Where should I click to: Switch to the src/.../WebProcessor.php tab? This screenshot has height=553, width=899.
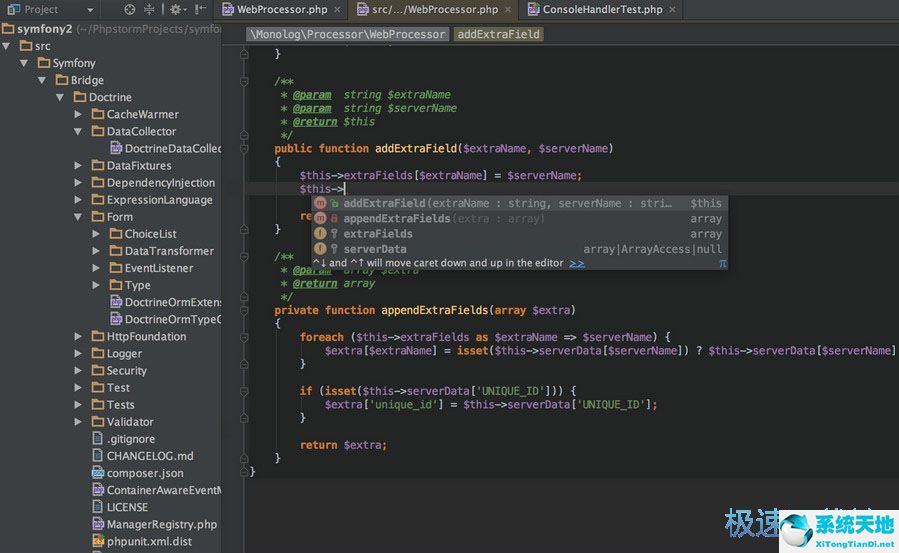point(435,9)
